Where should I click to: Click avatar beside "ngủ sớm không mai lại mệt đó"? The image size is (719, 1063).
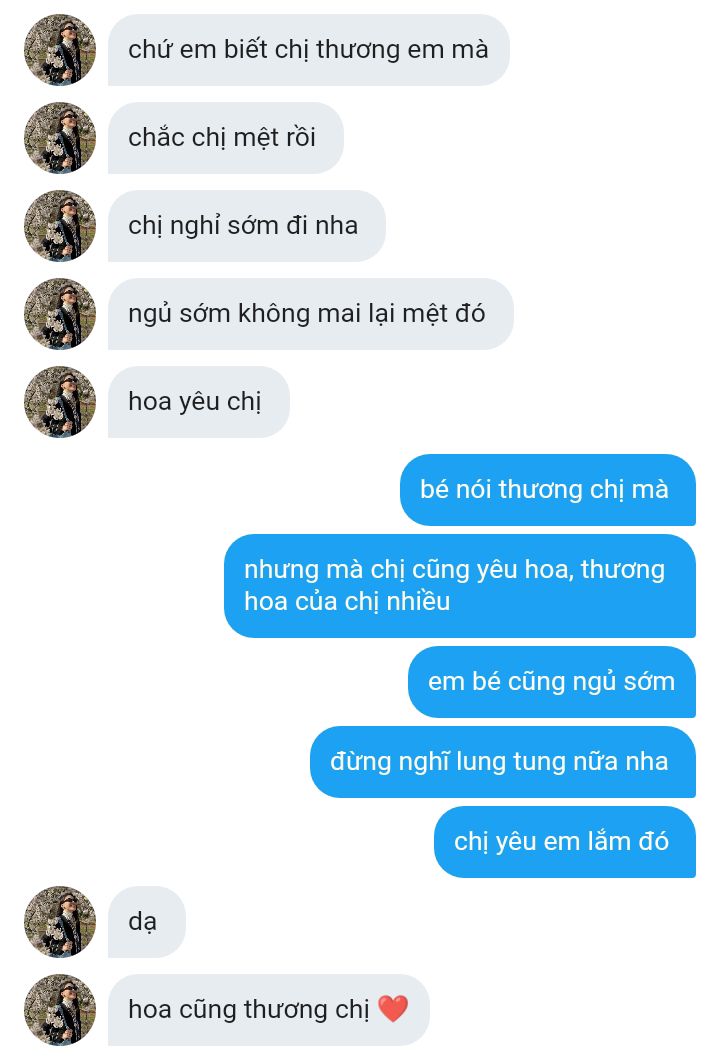[60, 315]
